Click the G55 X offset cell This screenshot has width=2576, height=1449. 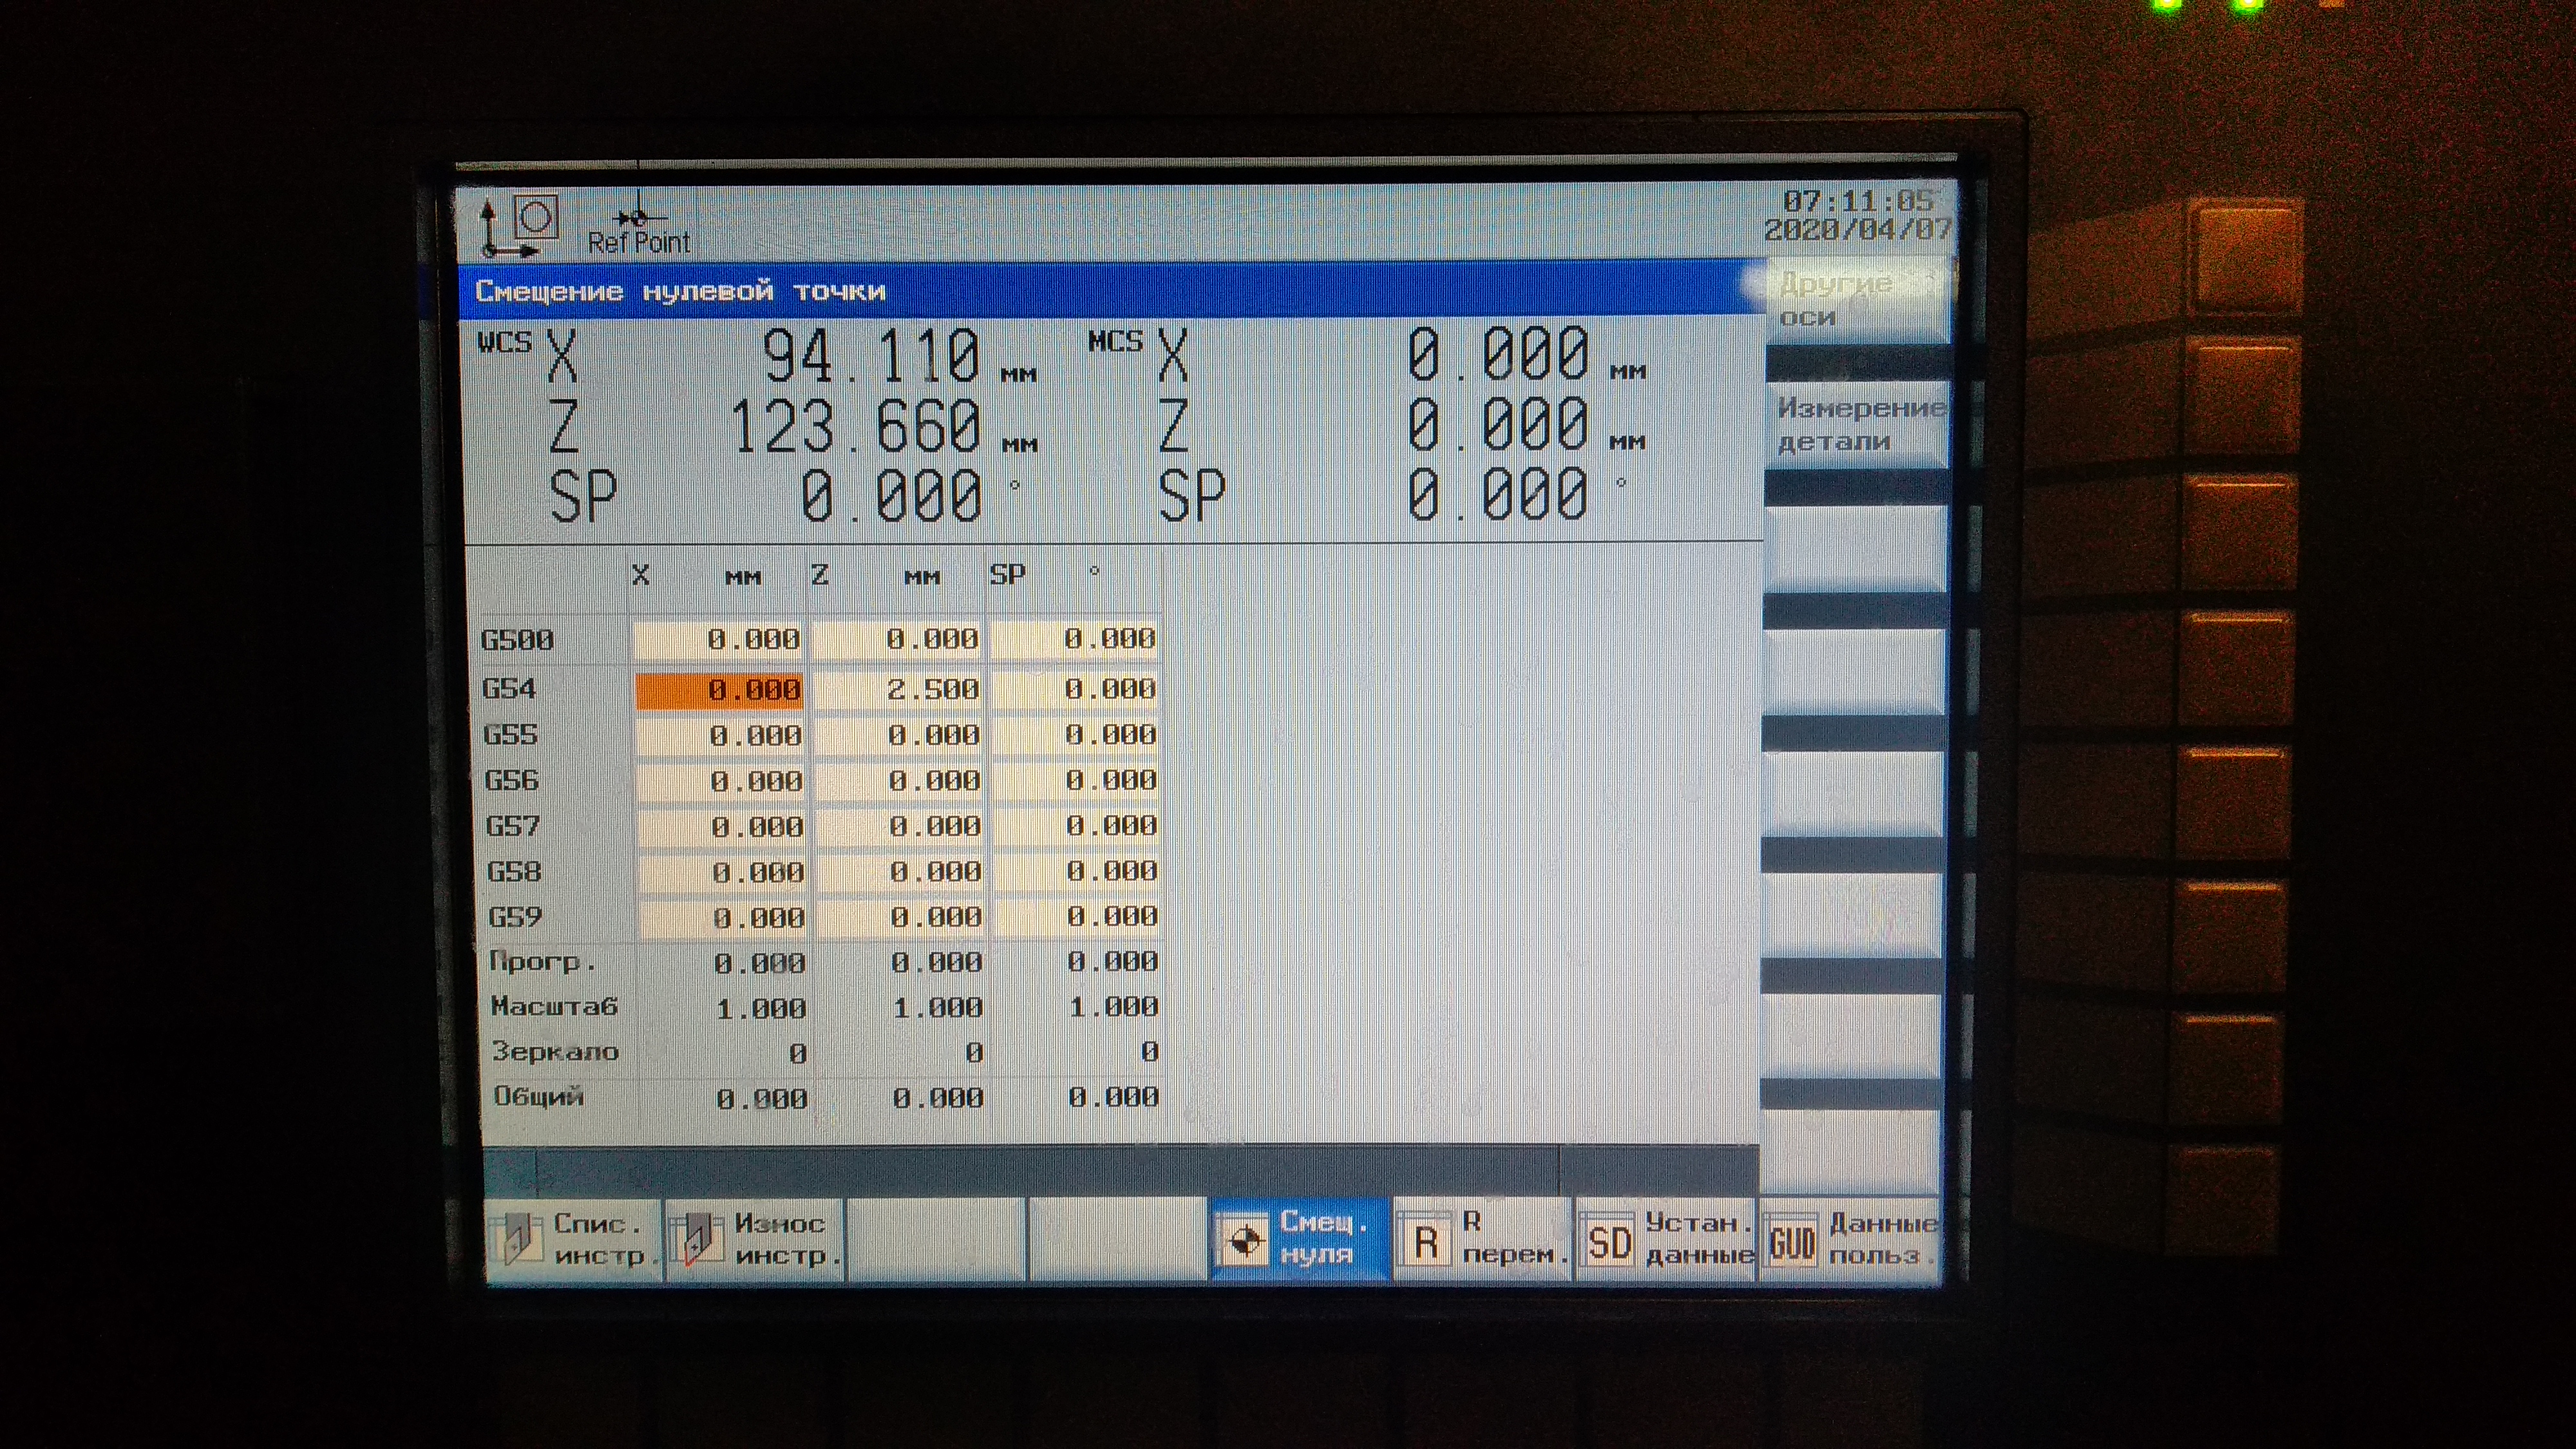(720, 736)
